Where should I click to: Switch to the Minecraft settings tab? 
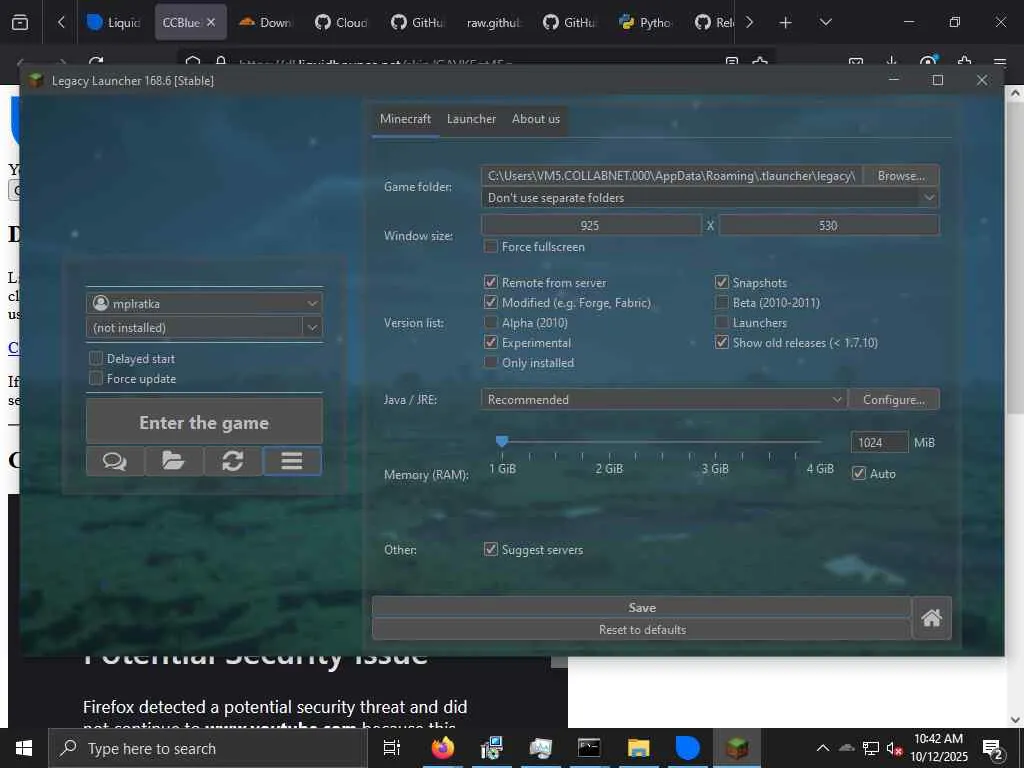pos(406,119)
